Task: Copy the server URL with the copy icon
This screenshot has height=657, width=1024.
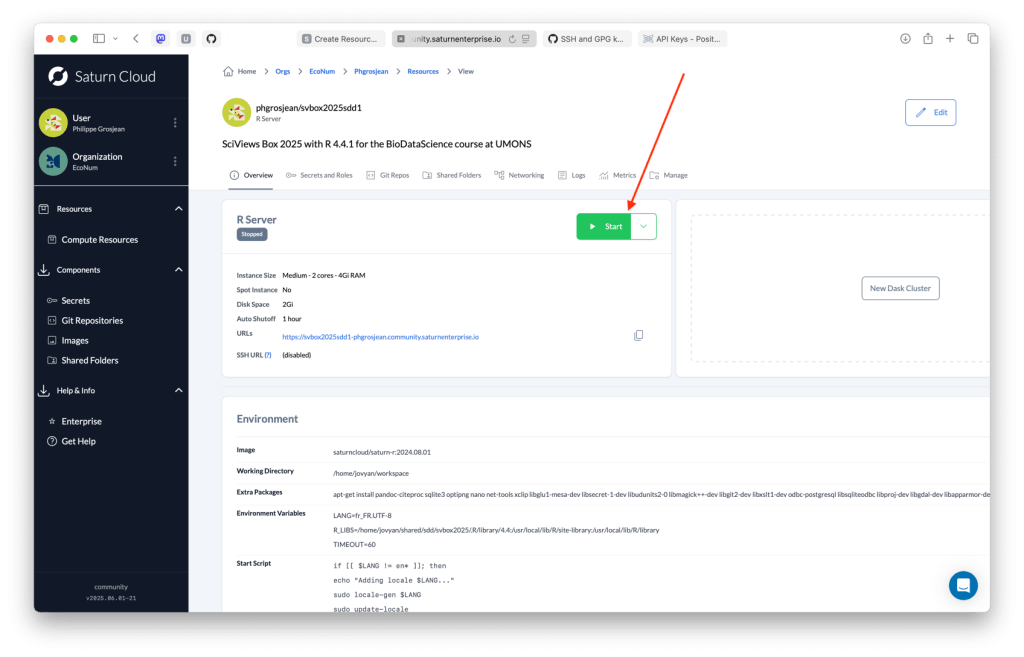Action: [x=639, y=336]
